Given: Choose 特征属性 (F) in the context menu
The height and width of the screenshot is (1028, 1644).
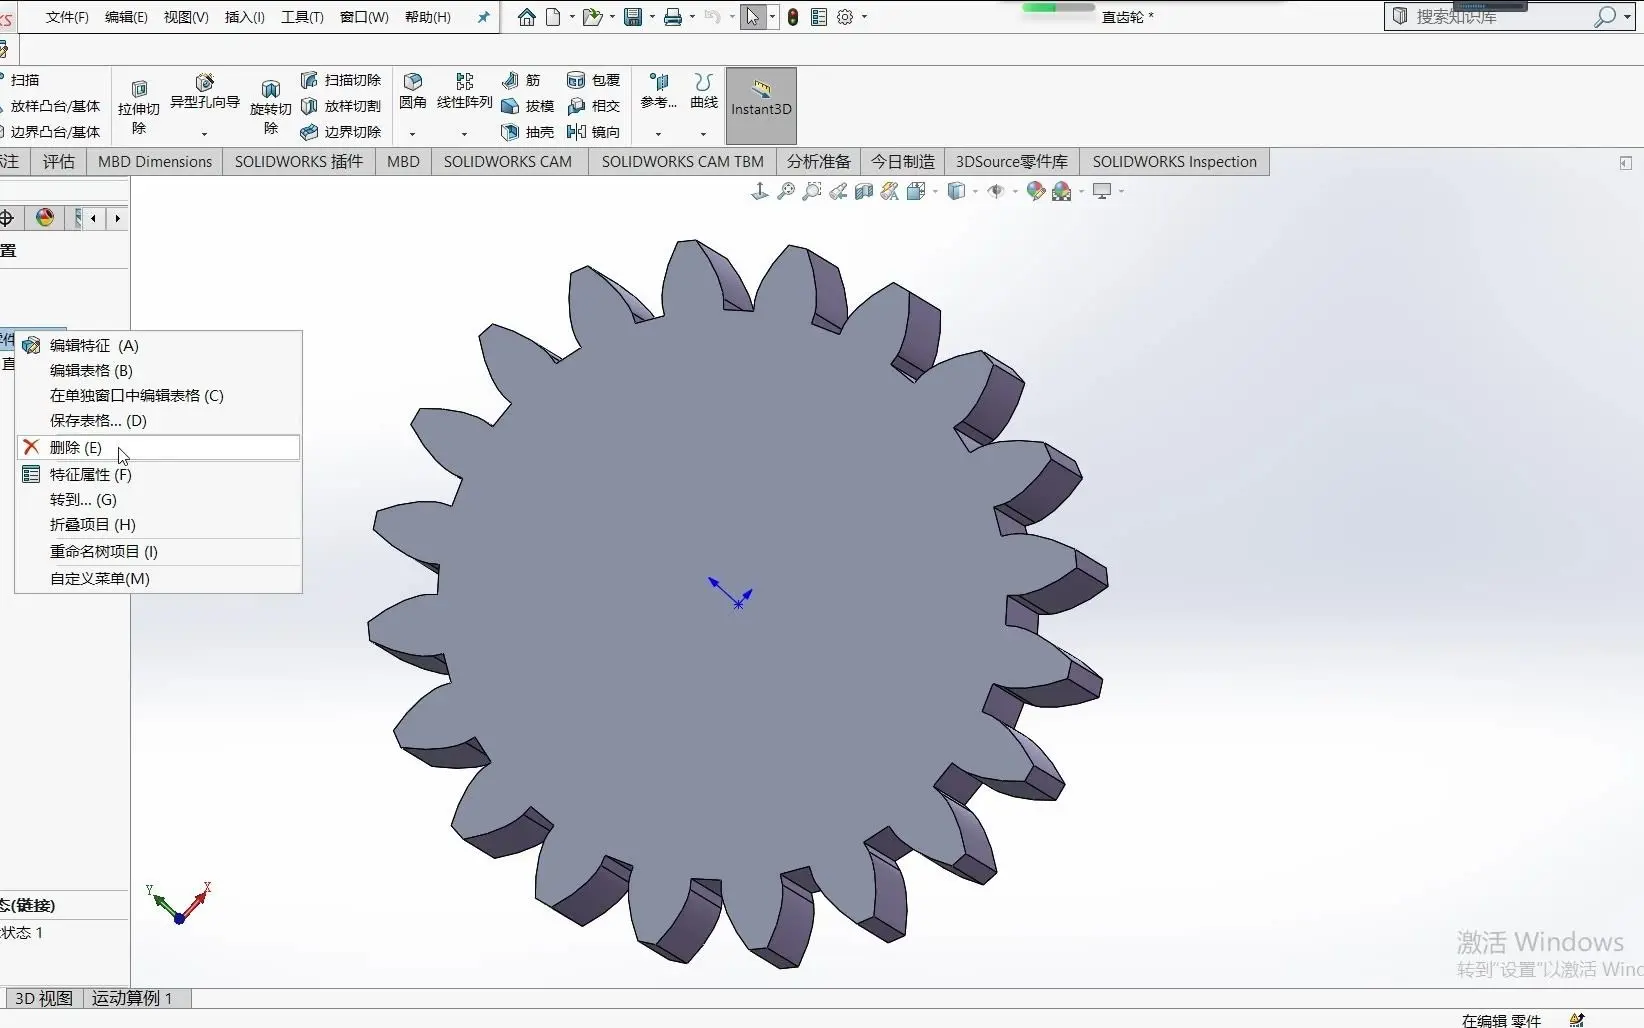Looking at the screenshot, I should pos(159,475).
